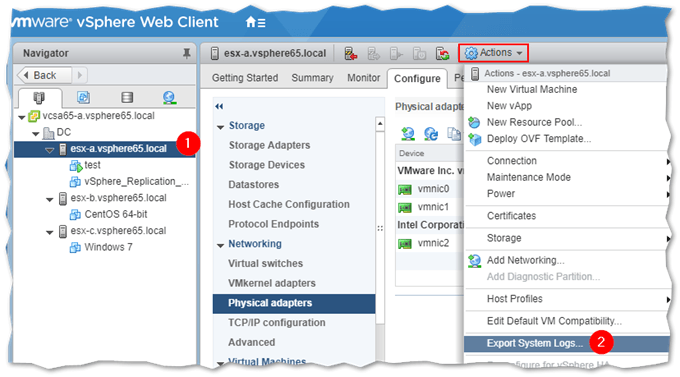Screen dimensions: 680x377
Task: Collapse the Networking section in Configure
Action: coord(220,246)
